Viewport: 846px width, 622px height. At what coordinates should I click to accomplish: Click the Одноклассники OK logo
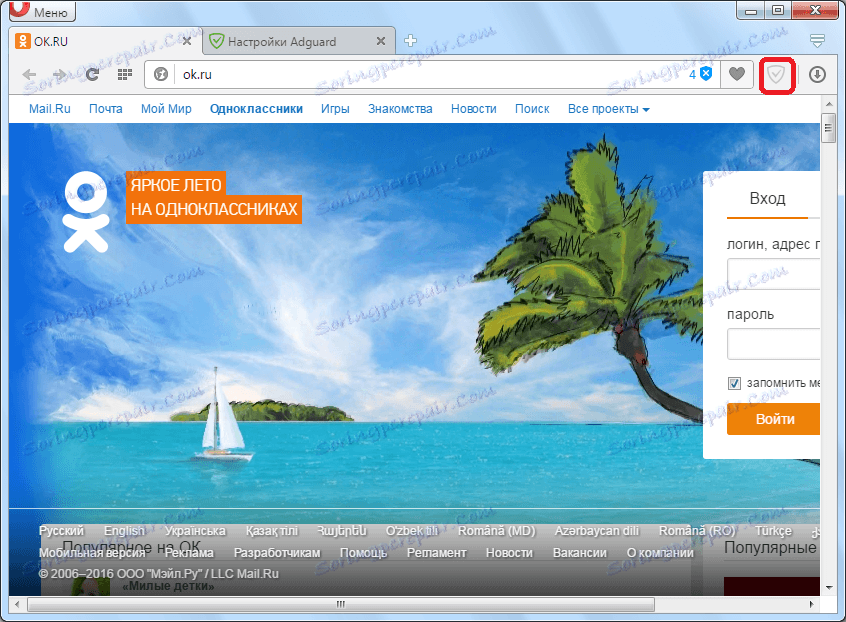tap(86, 211)
